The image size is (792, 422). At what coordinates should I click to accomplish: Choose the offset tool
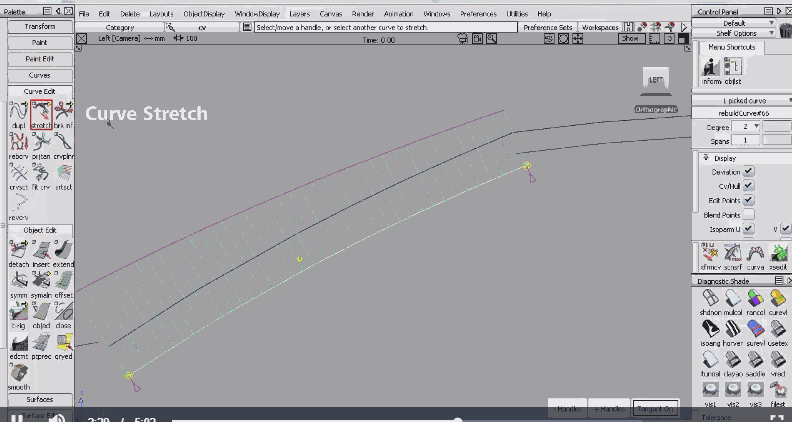[x=63, y=284]
